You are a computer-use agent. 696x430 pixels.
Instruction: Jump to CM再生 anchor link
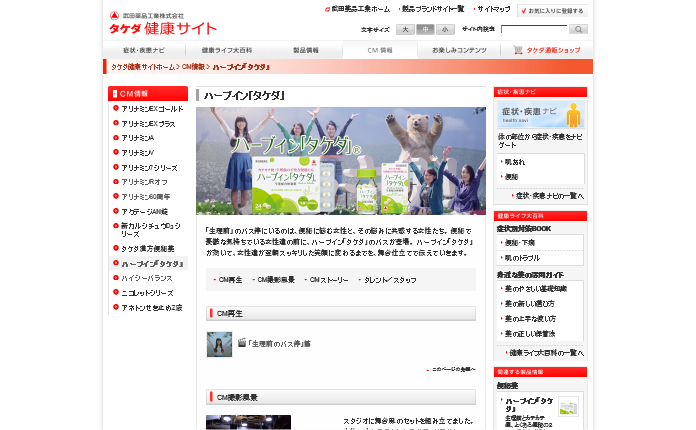click(x=230, y=280)
